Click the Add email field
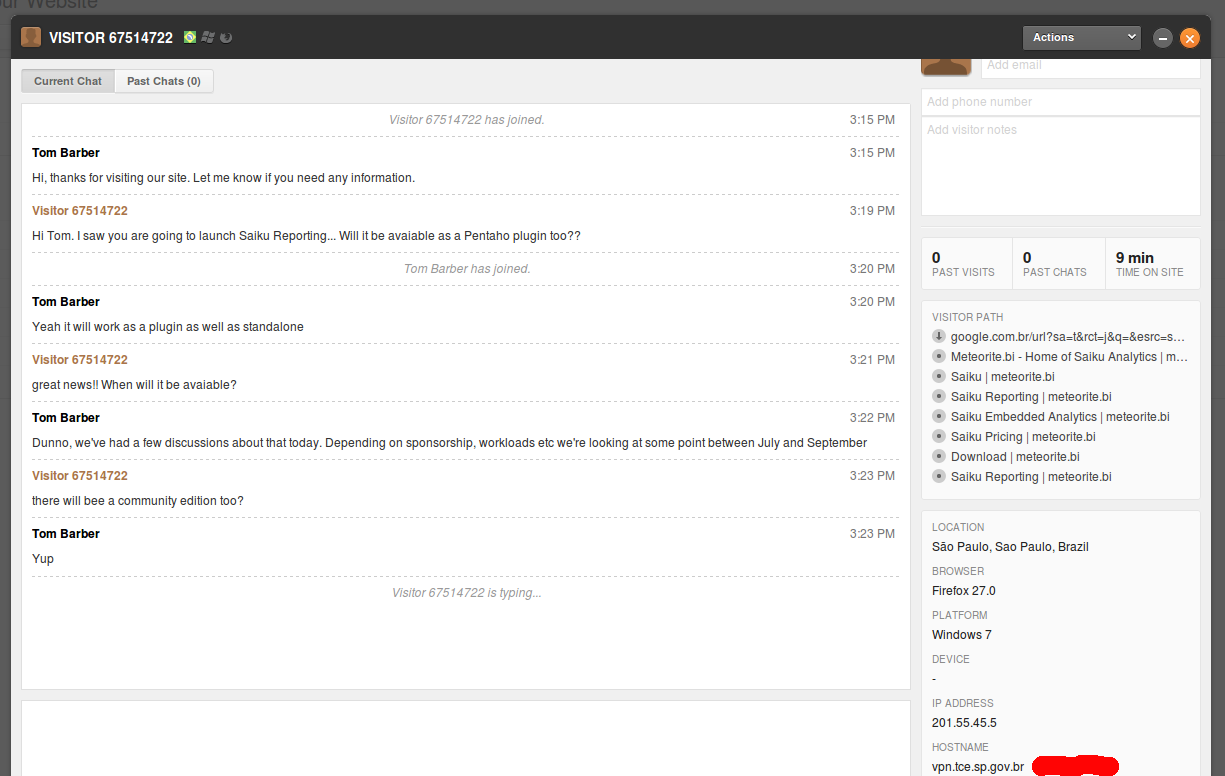 (x=1090, y=65)
